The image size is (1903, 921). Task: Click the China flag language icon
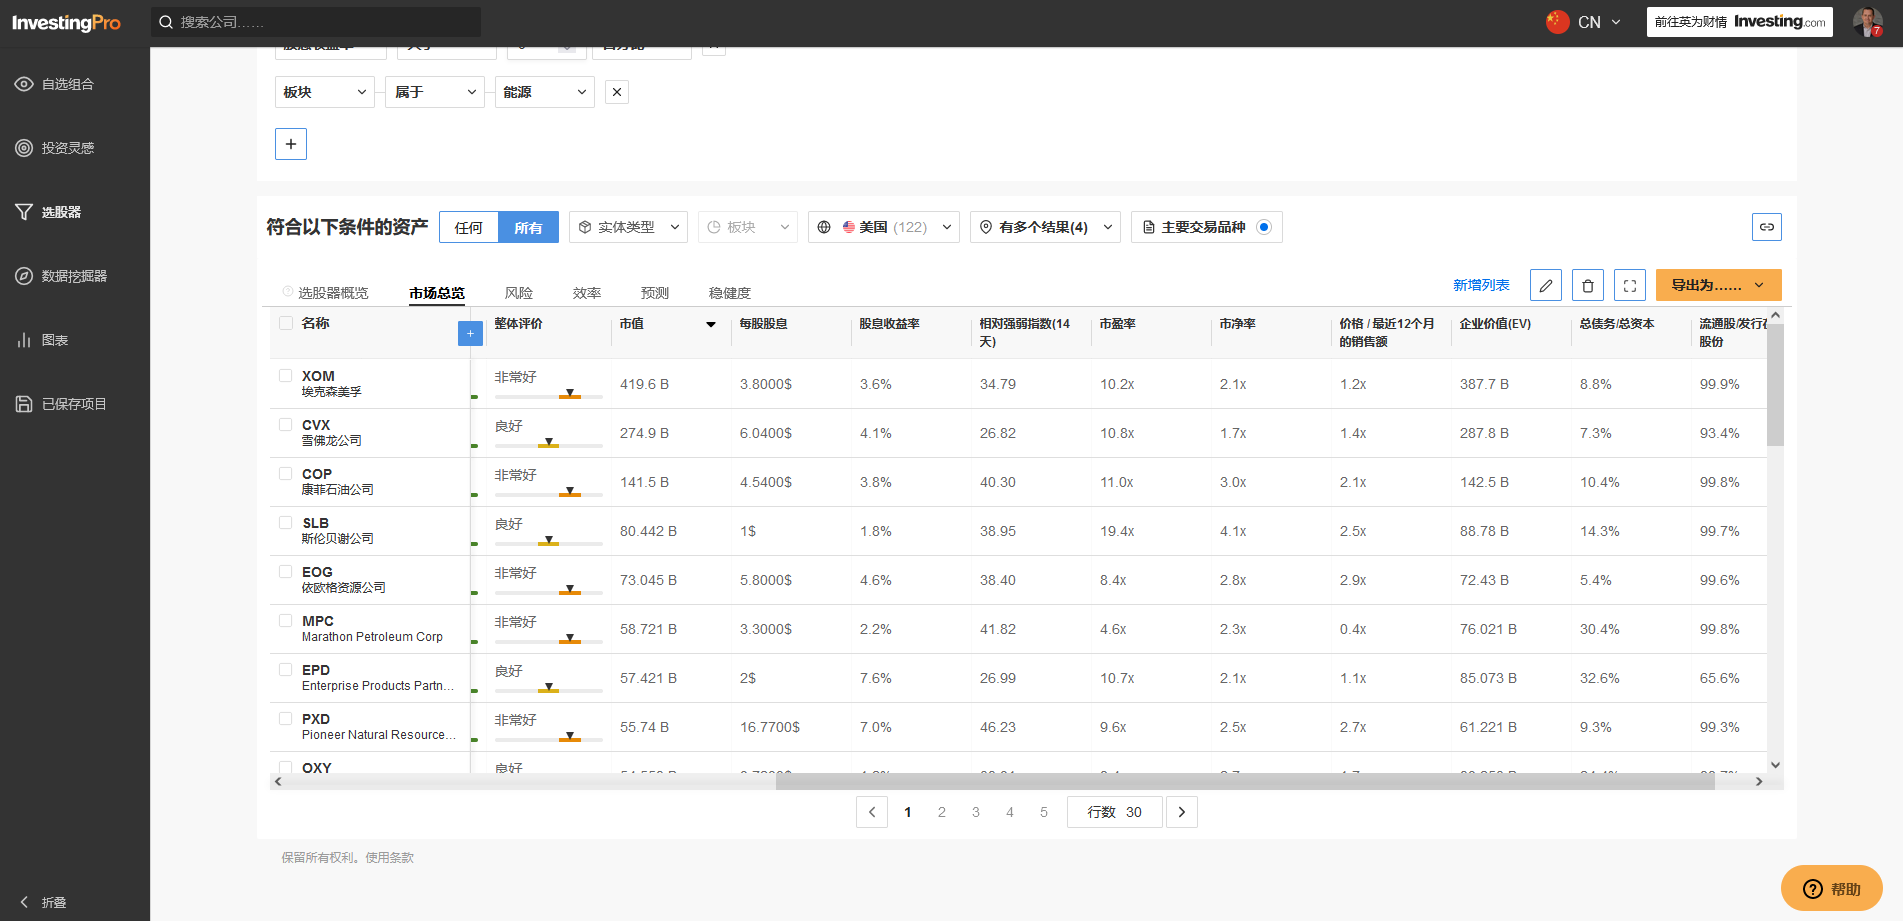1557,22
